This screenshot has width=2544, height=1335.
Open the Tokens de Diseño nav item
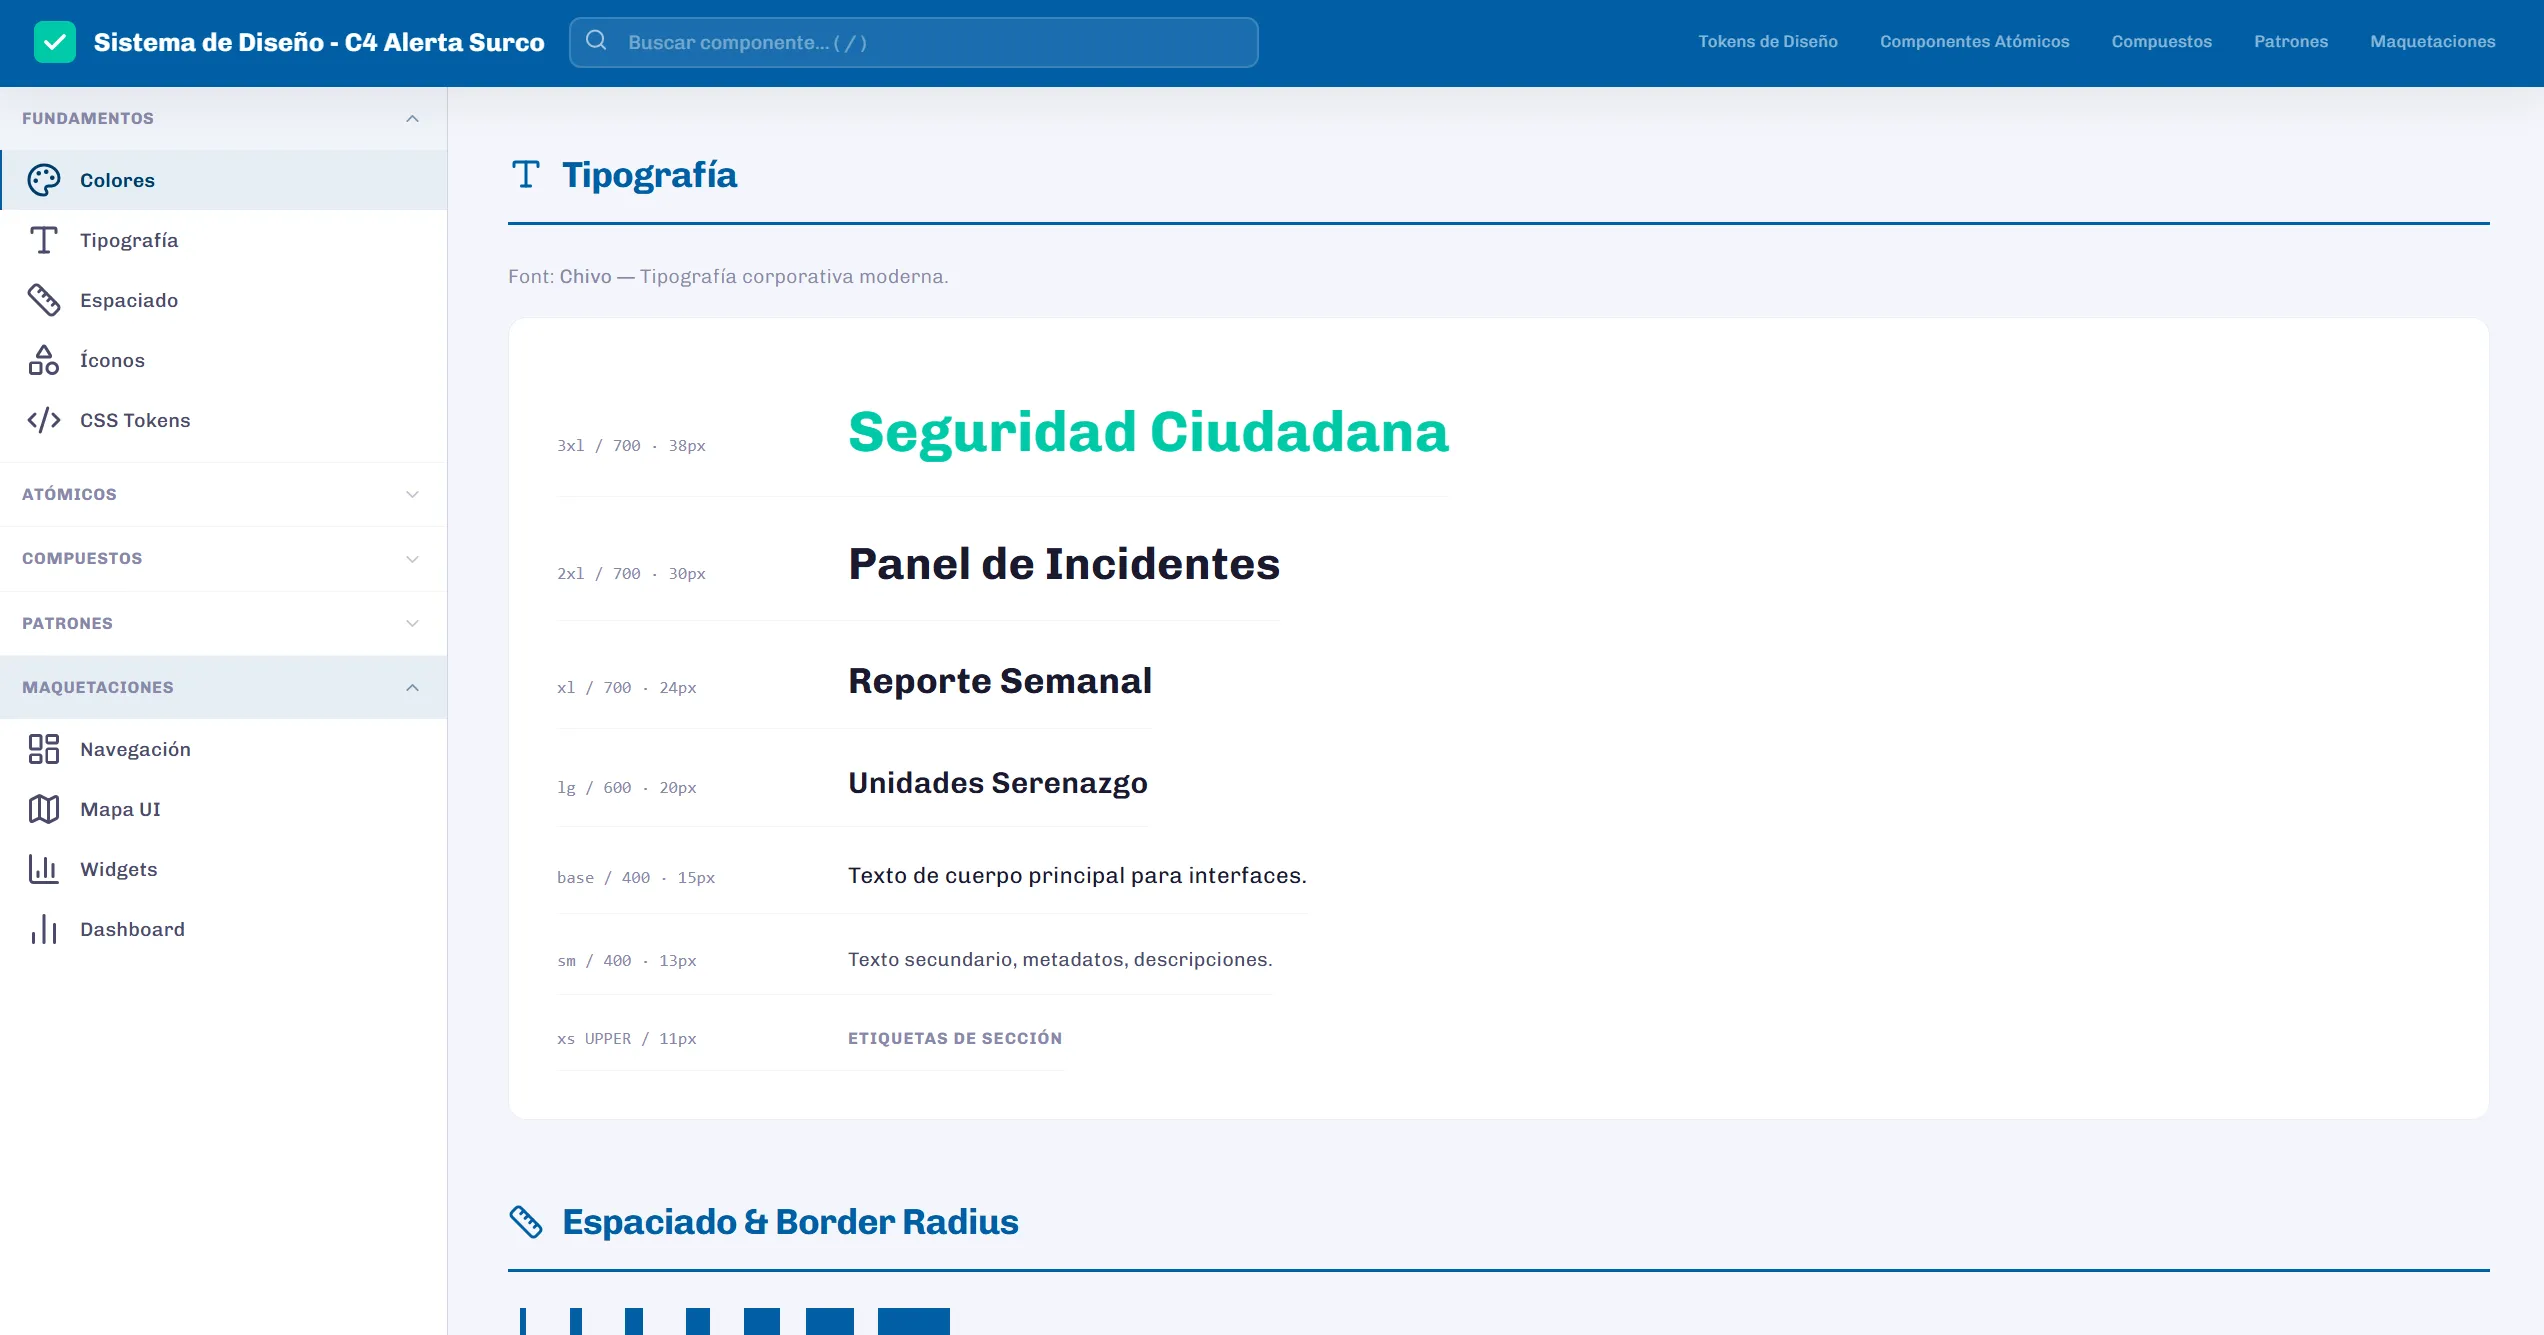pyautogui.click(x=1768, y=42)
